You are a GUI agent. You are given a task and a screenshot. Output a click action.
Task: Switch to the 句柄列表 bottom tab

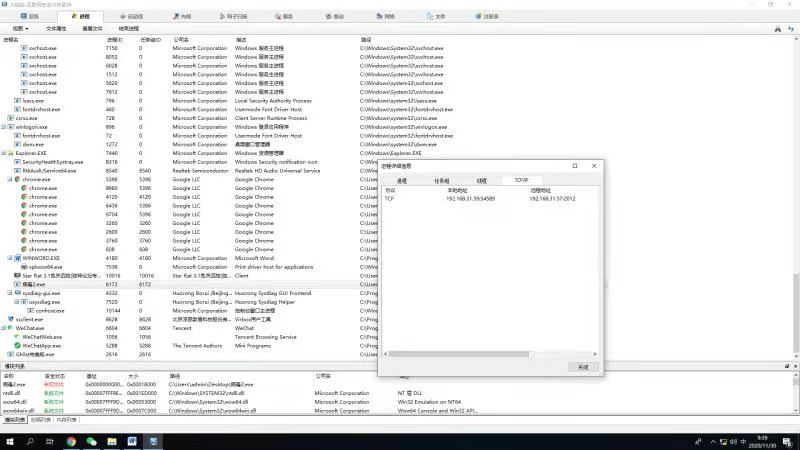(x=40, y=420)
